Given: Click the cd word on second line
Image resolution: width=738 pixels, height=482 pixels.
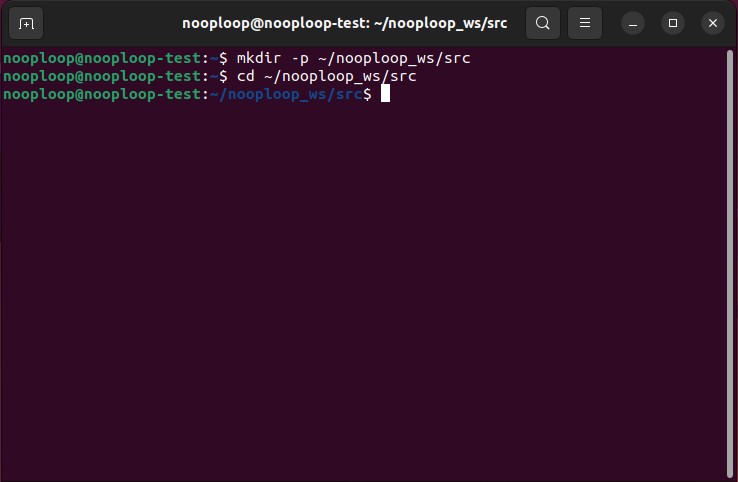Looking at the screenshot, I should (x=245, y=76).
